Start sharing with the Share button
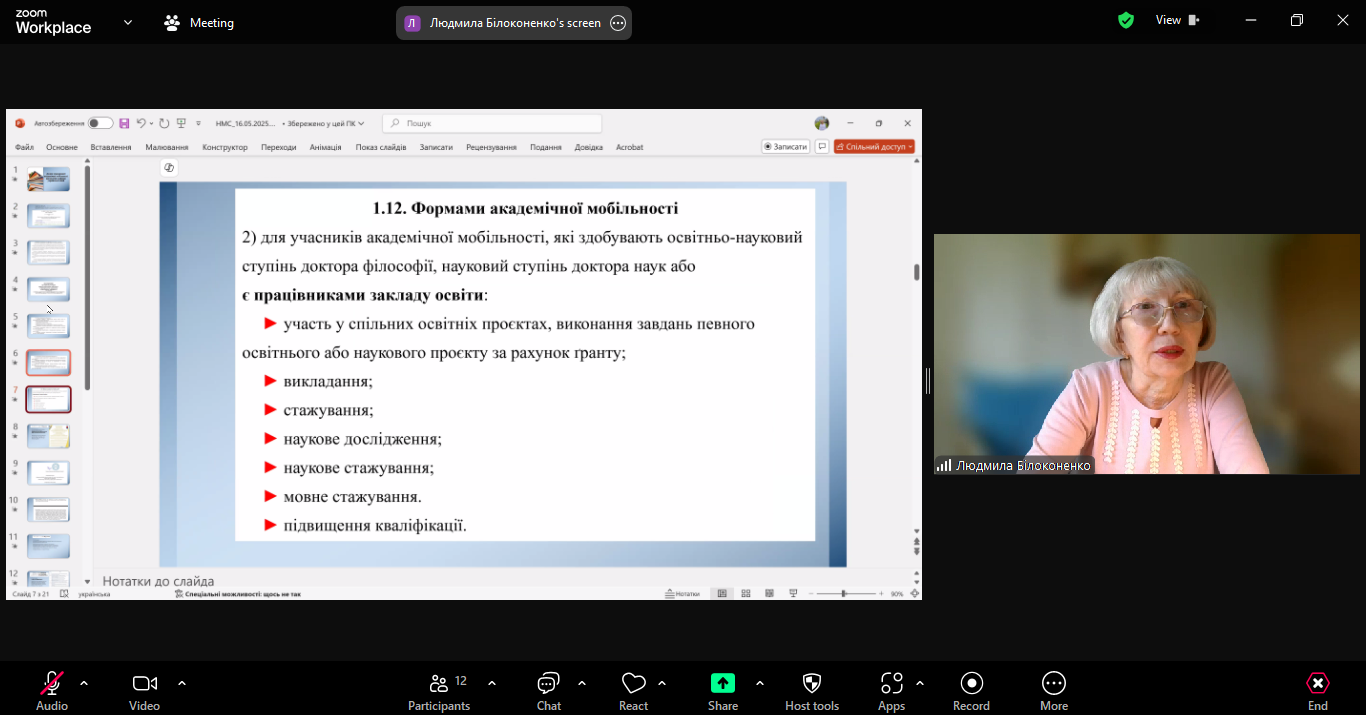Screen dimensions: 1366x715 pos(722,689)
